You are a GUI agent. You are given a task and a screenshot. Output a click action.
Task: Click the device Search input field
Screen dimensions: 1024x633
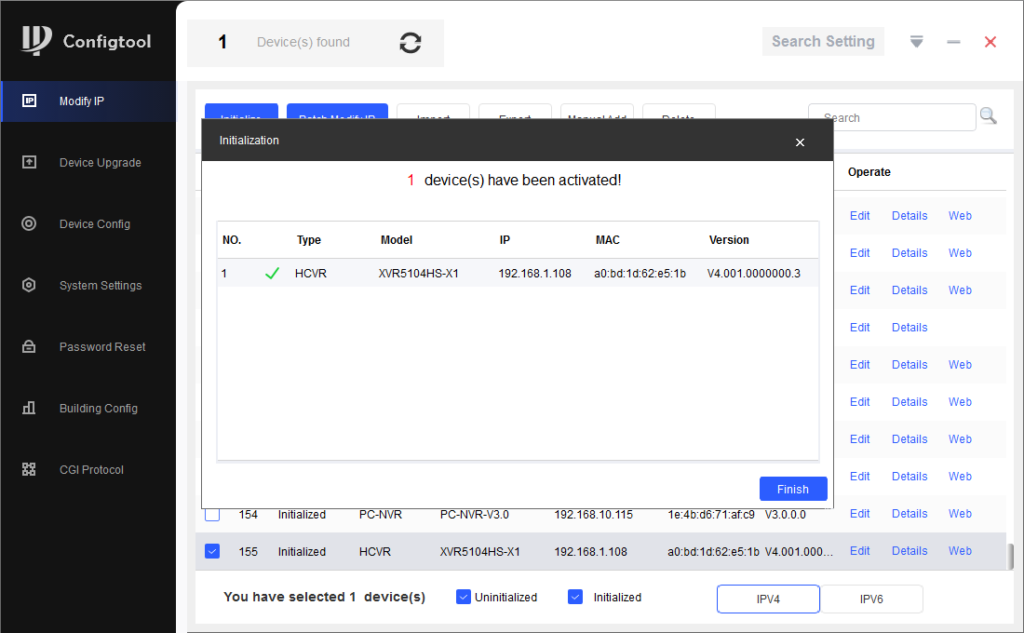coord(890,117)
